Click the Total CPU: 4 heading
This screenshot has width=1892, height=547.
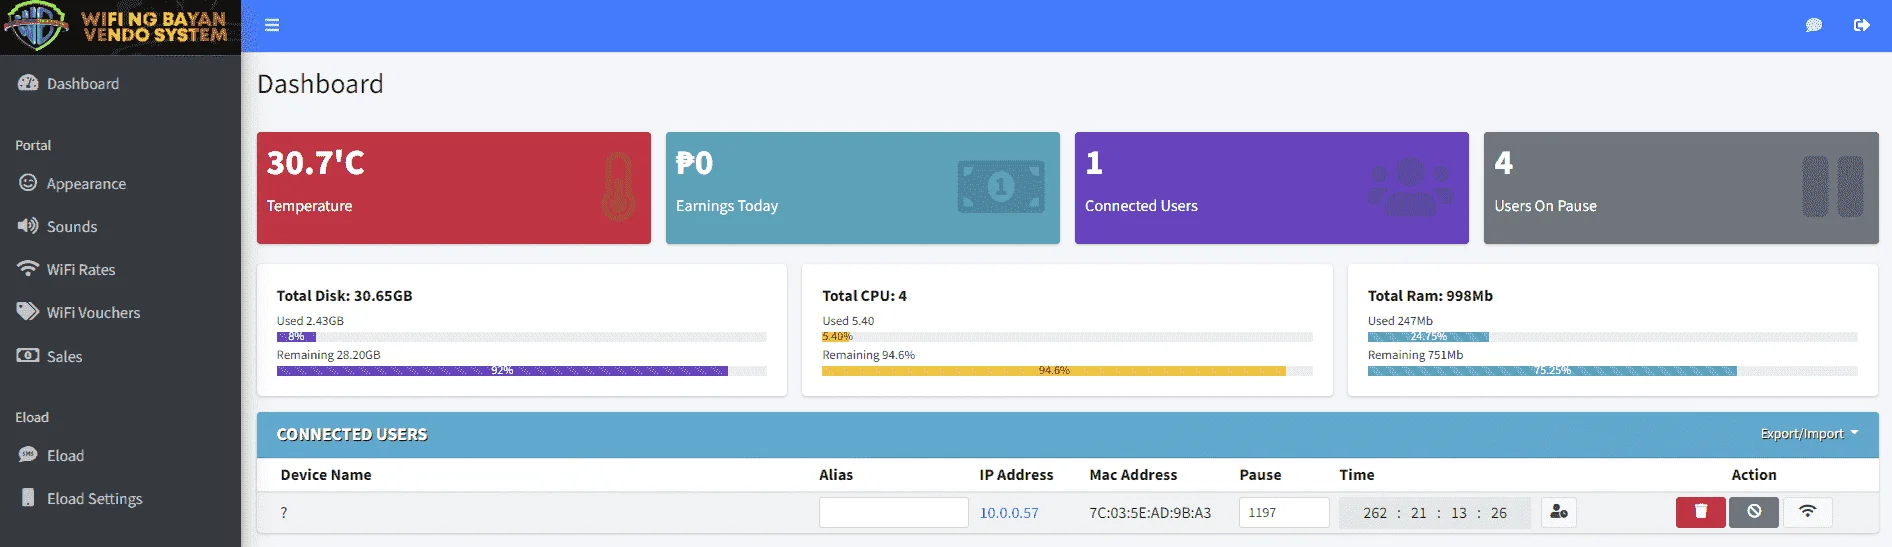[x=864, y=296]
